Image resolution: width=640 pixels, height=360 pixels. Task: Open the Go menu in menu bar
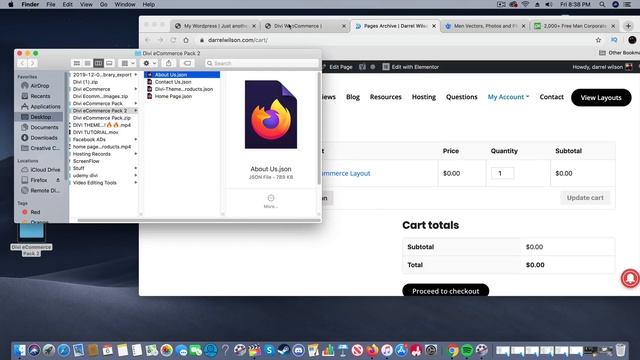coord(104,4)
